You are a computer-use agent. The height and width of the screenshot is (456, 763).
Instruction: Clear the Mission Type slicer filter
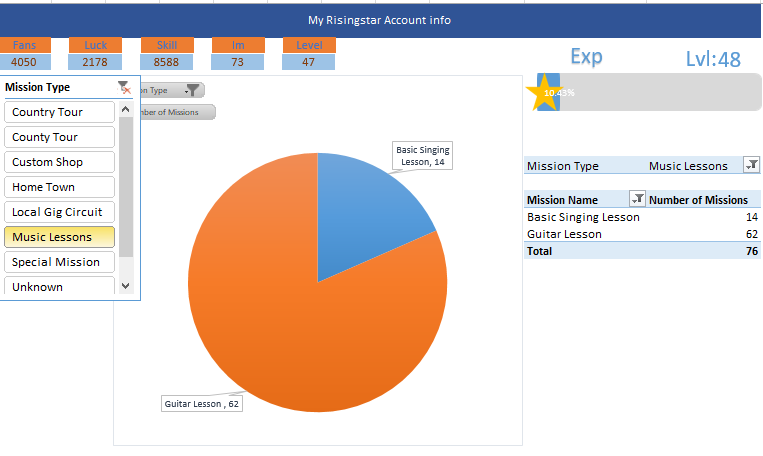pos(125,88)
